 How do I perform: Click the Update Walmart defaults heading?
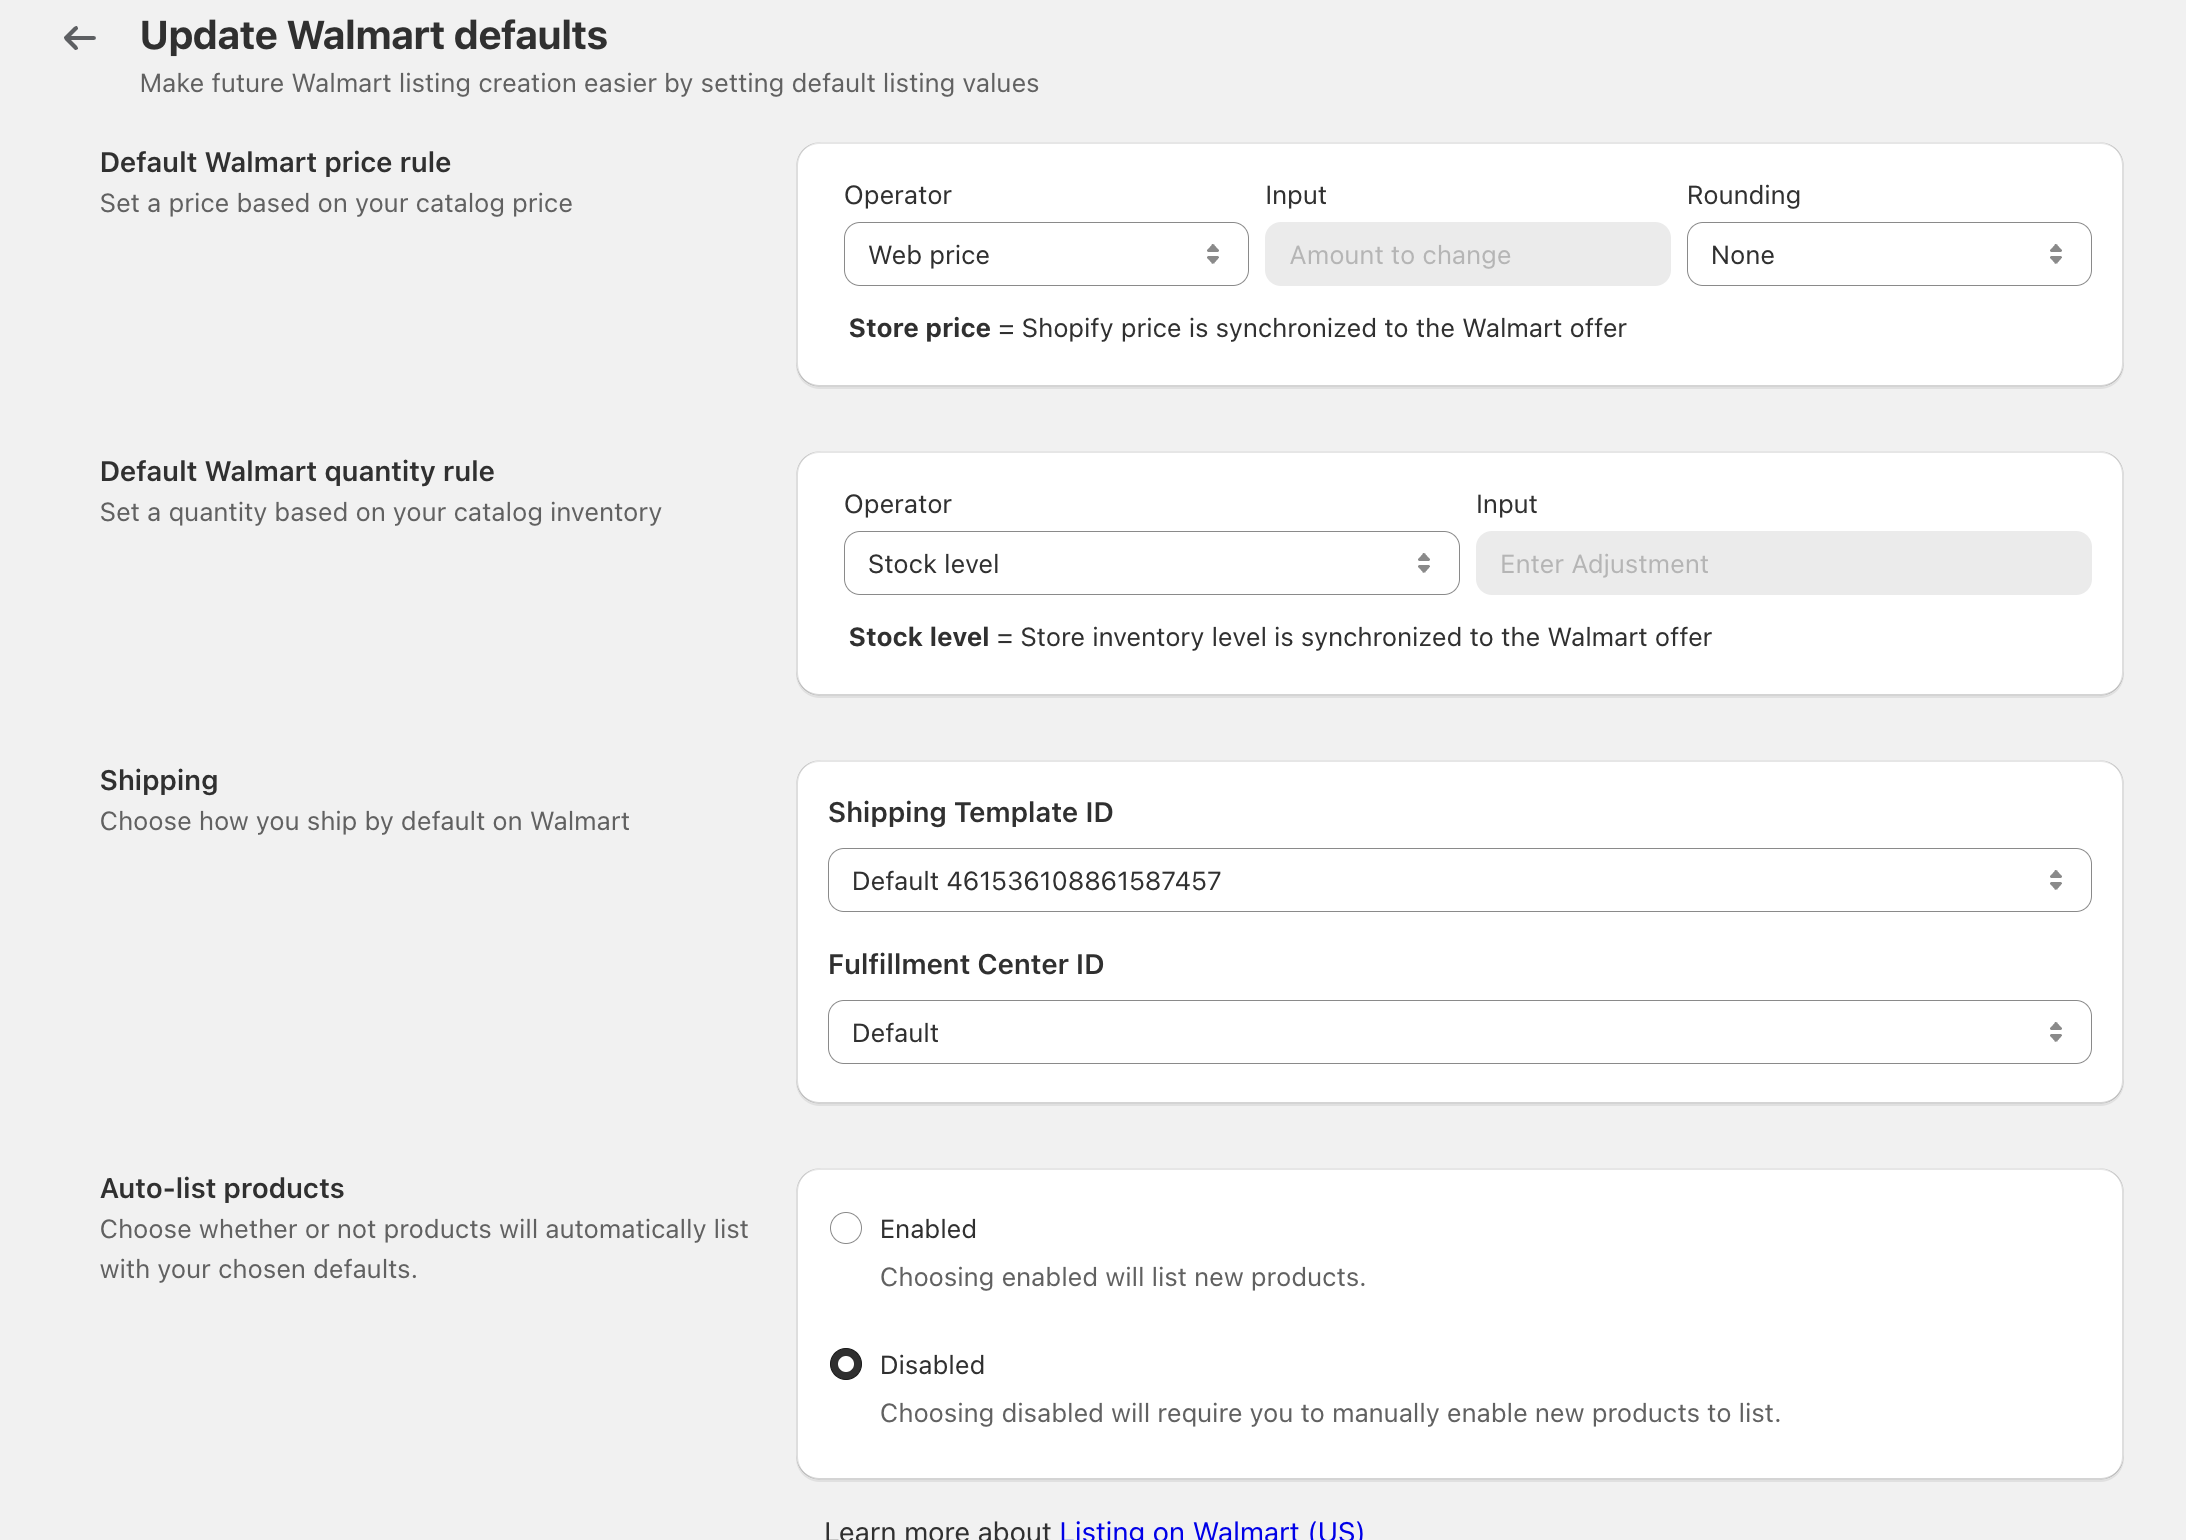pos(373,36)
